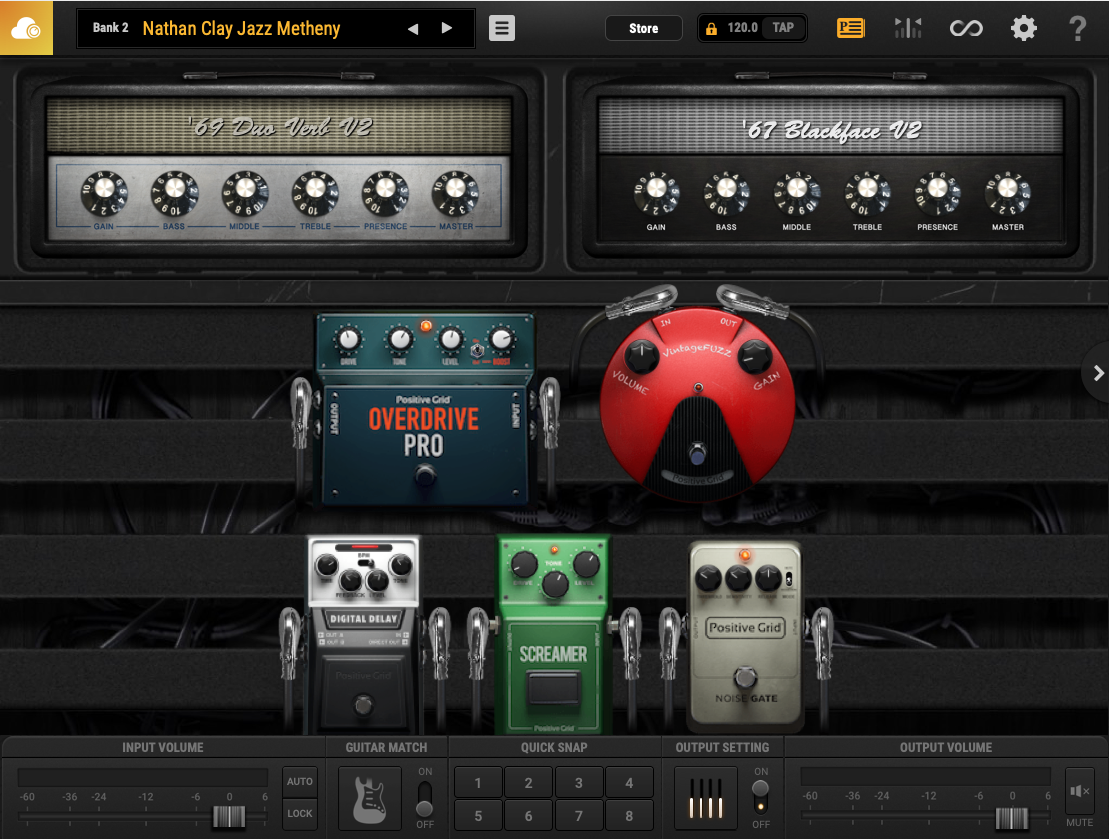The width and height of the screenshot is (1109, 839).
Task: Click PRESENCE knob on '69 Duo Verb
Action: point(385,192)
